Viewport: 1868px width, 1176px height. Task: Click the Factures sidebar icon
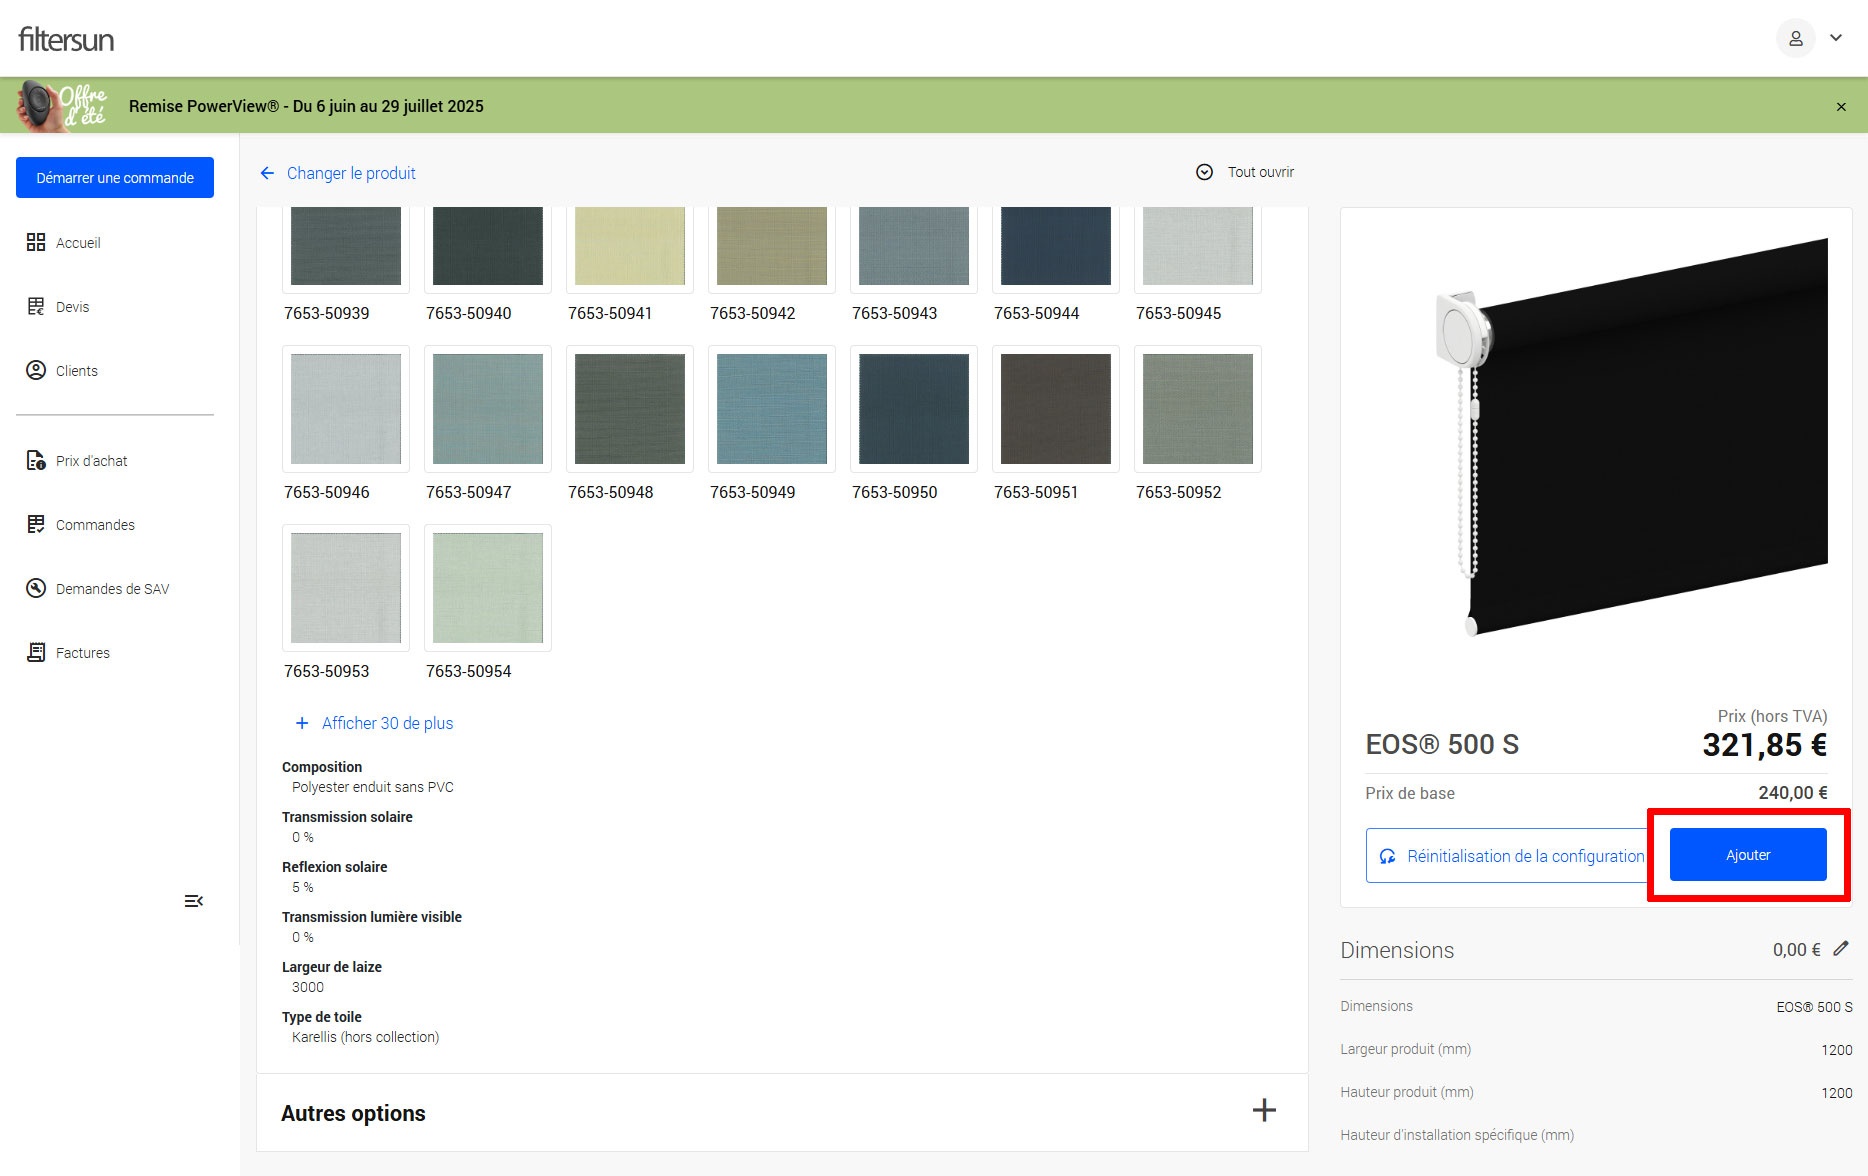pos(36,653)
